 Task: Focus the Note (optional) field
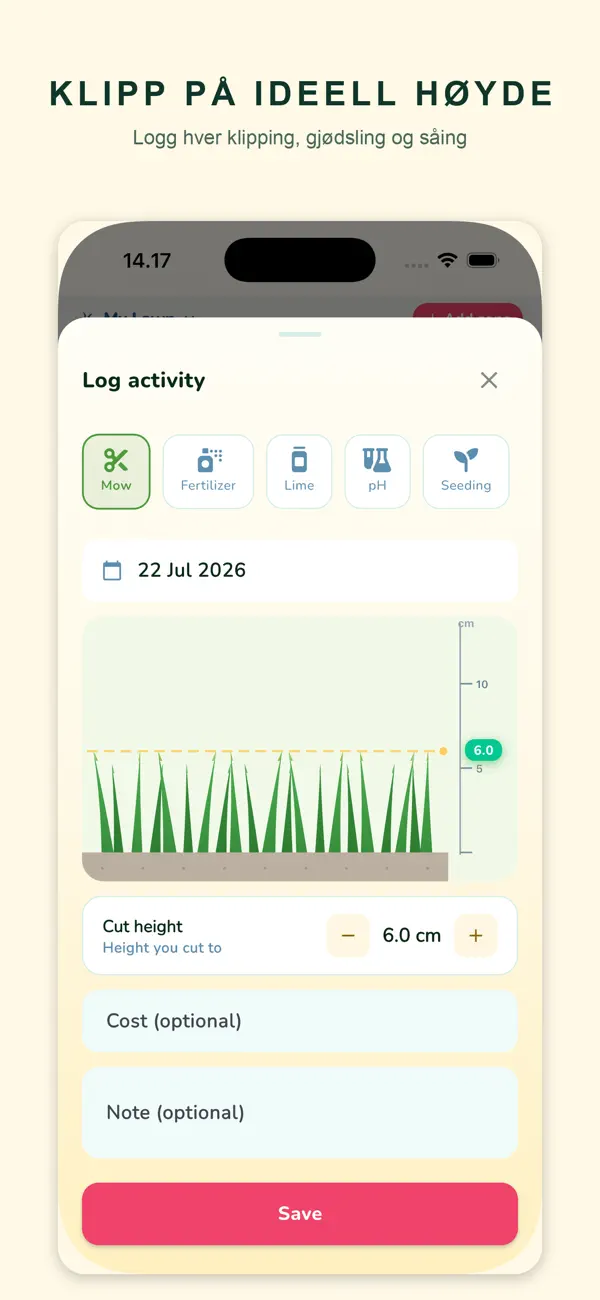point(300,1113)
